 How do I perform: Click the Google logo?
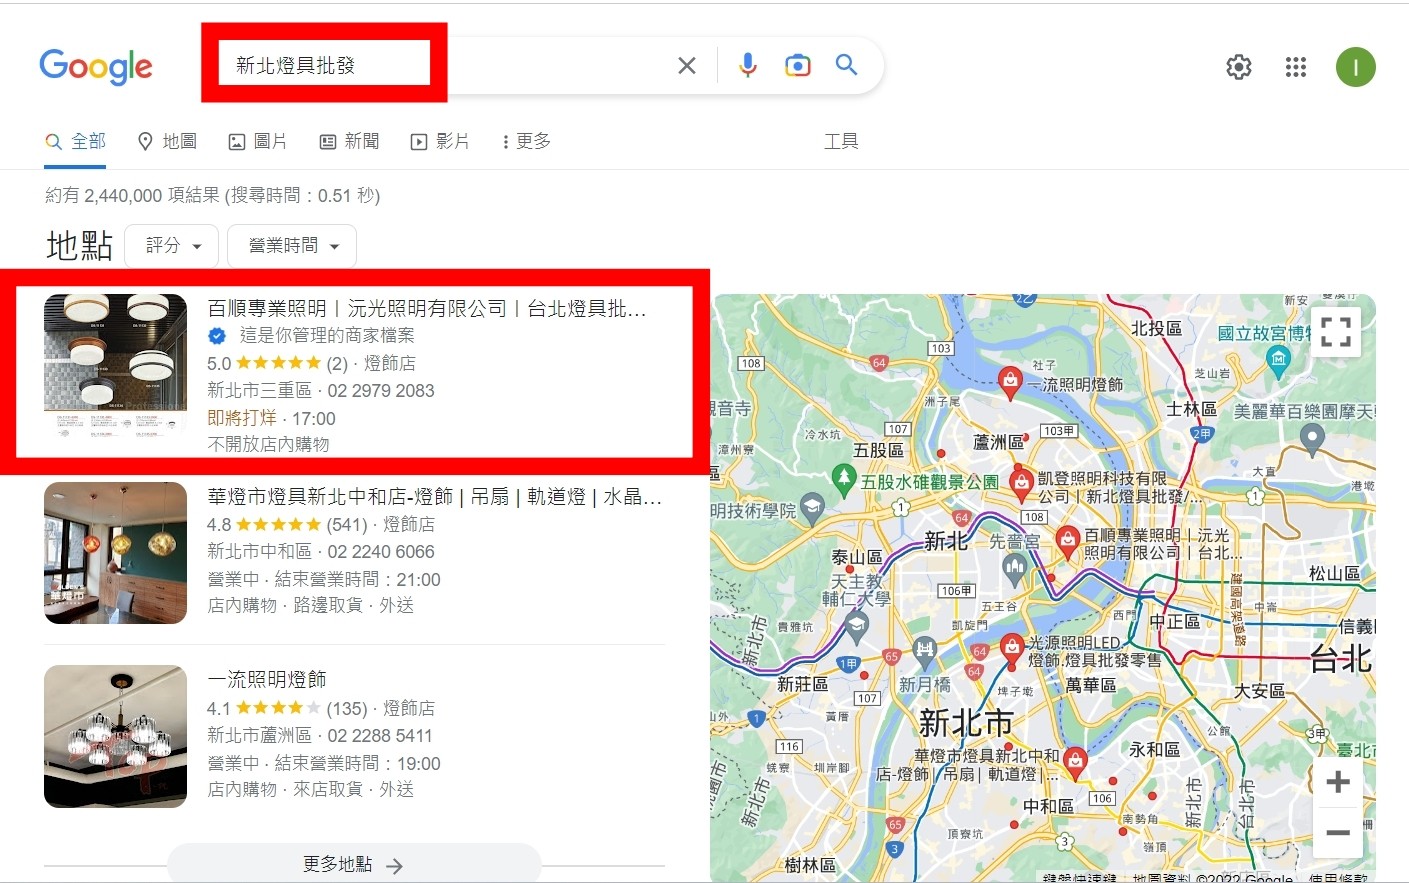click(x=96, y=66)
